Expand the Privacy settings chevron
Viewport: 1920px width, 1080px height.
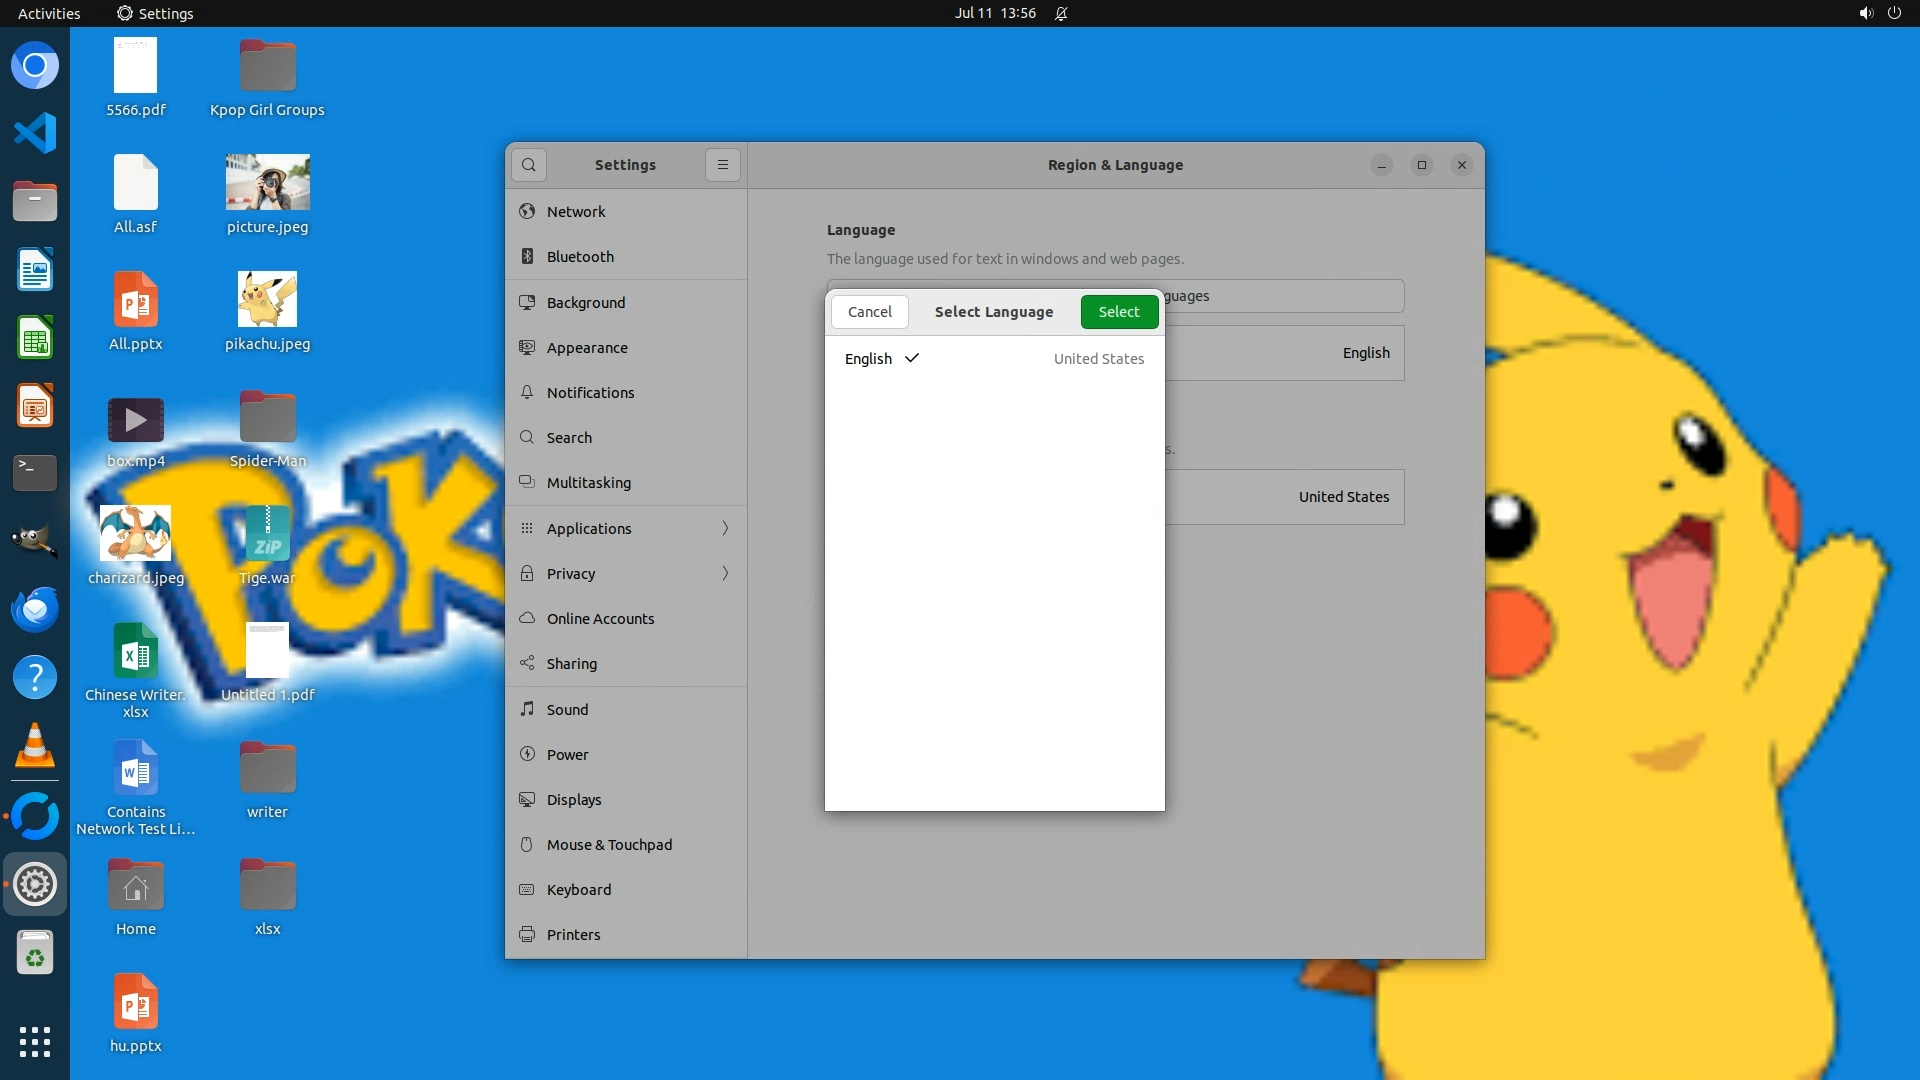[725, 573]
